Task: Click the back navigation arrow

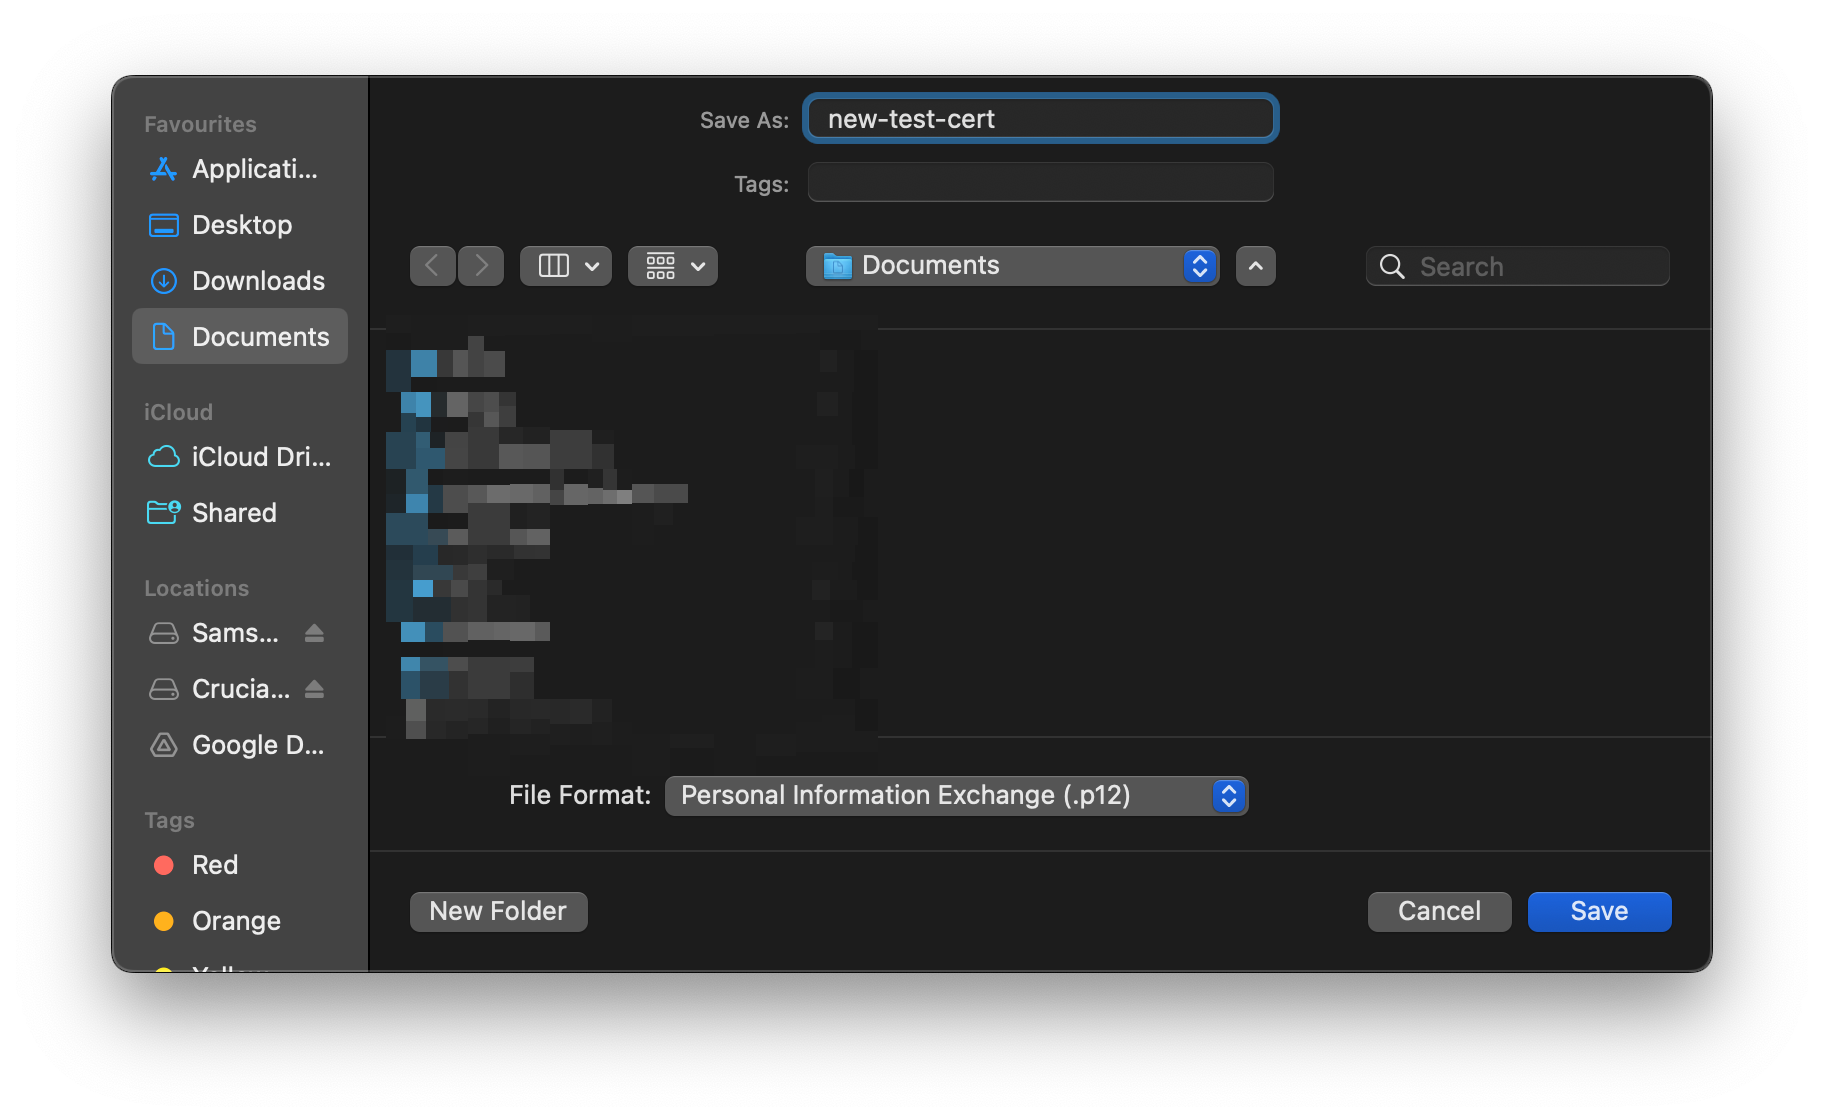Action: click(432, 265)
